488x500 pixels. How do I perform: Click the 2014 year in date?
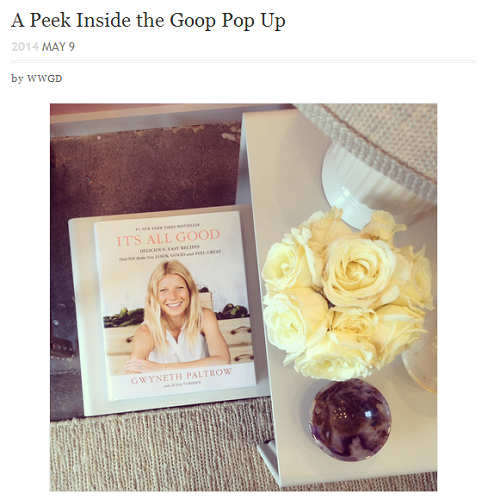[x=25, y=47]
